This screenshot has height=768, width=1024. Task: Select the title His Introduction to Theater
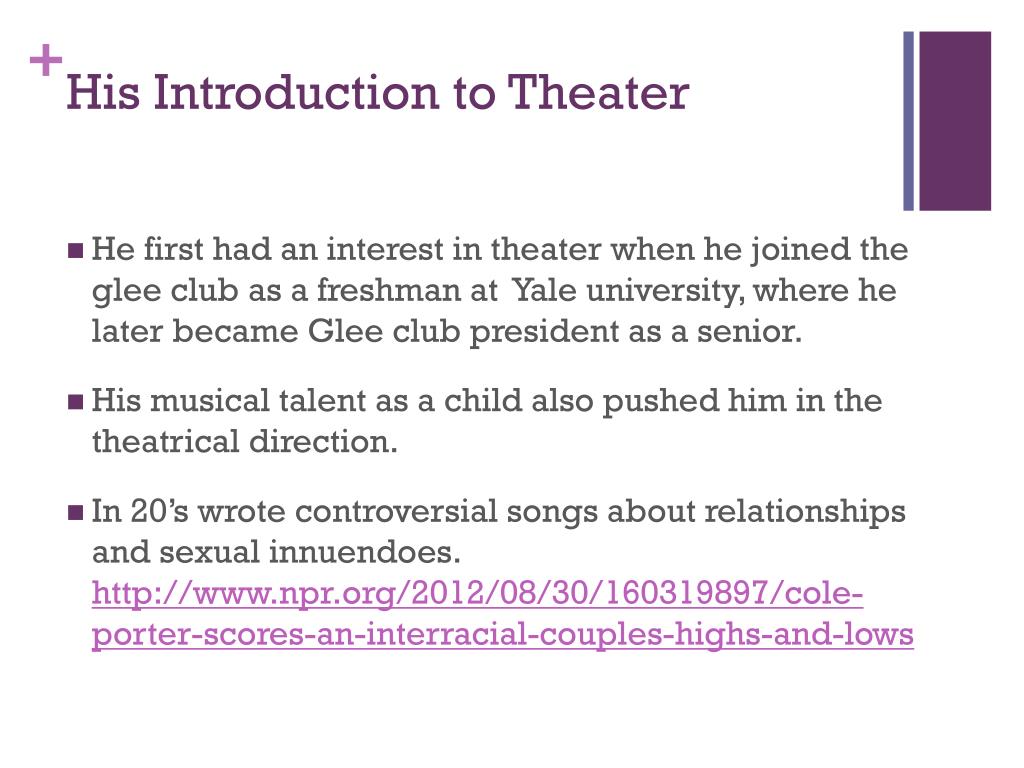click(377, 93)
